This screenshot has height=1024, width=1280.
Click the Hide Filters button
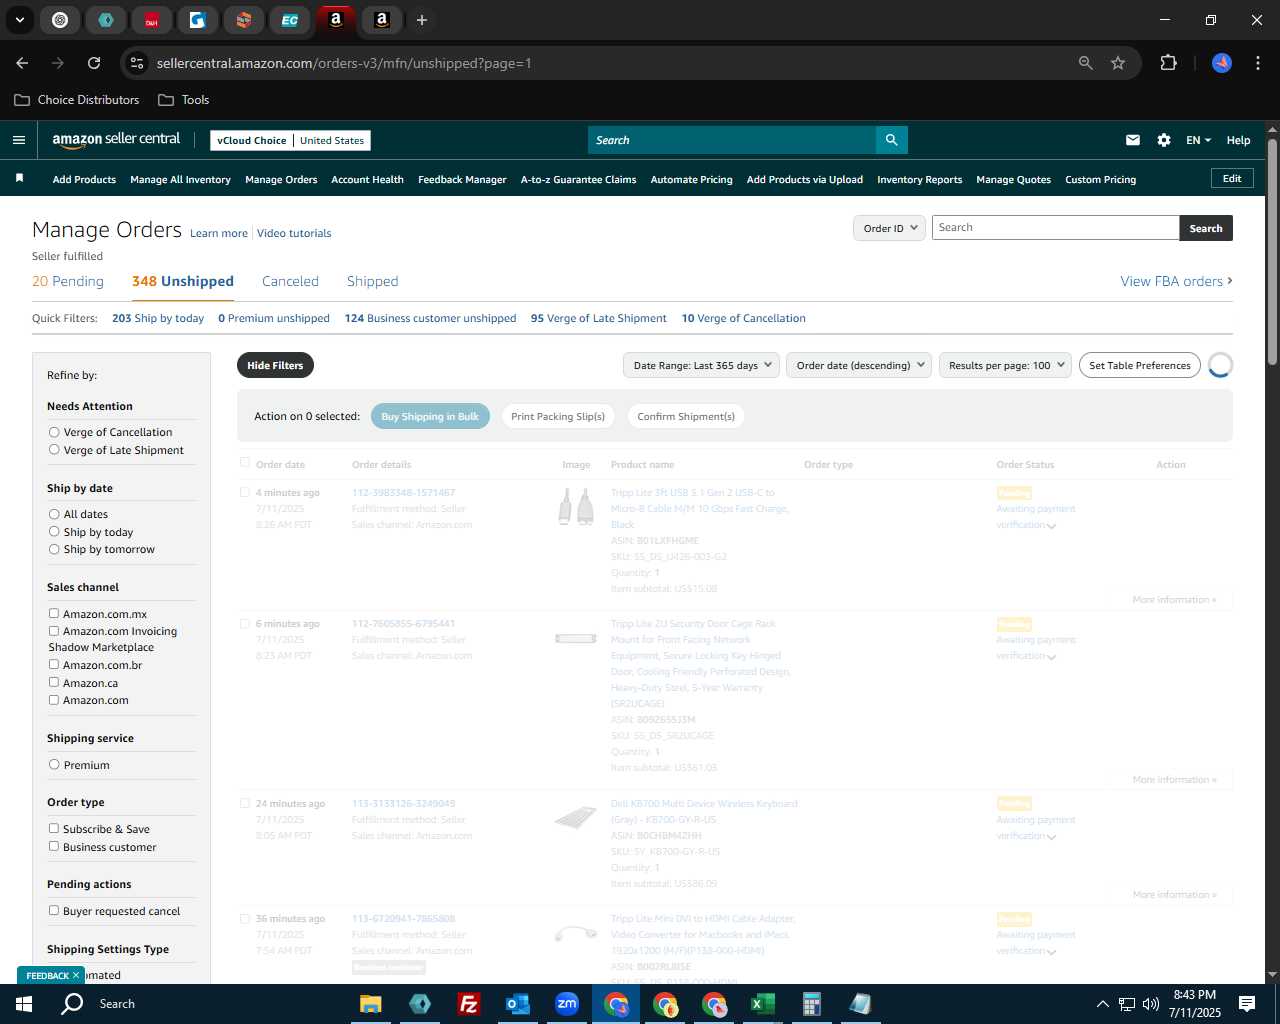[275, 365]
